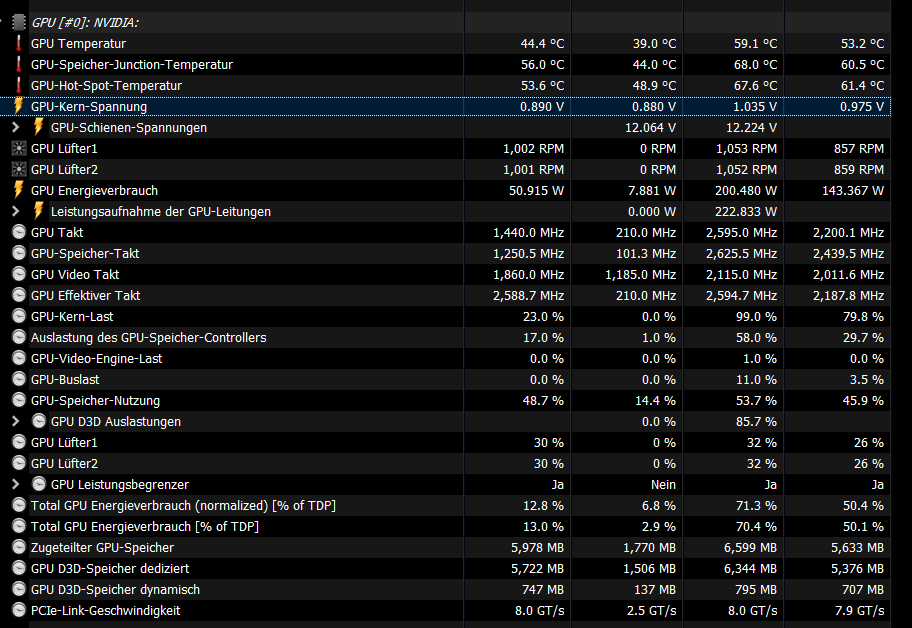This screenshot has width=912, height=628.
Task: Click fan icon of GPU Lüfter2 RPM row
Action: click(19, 169)
